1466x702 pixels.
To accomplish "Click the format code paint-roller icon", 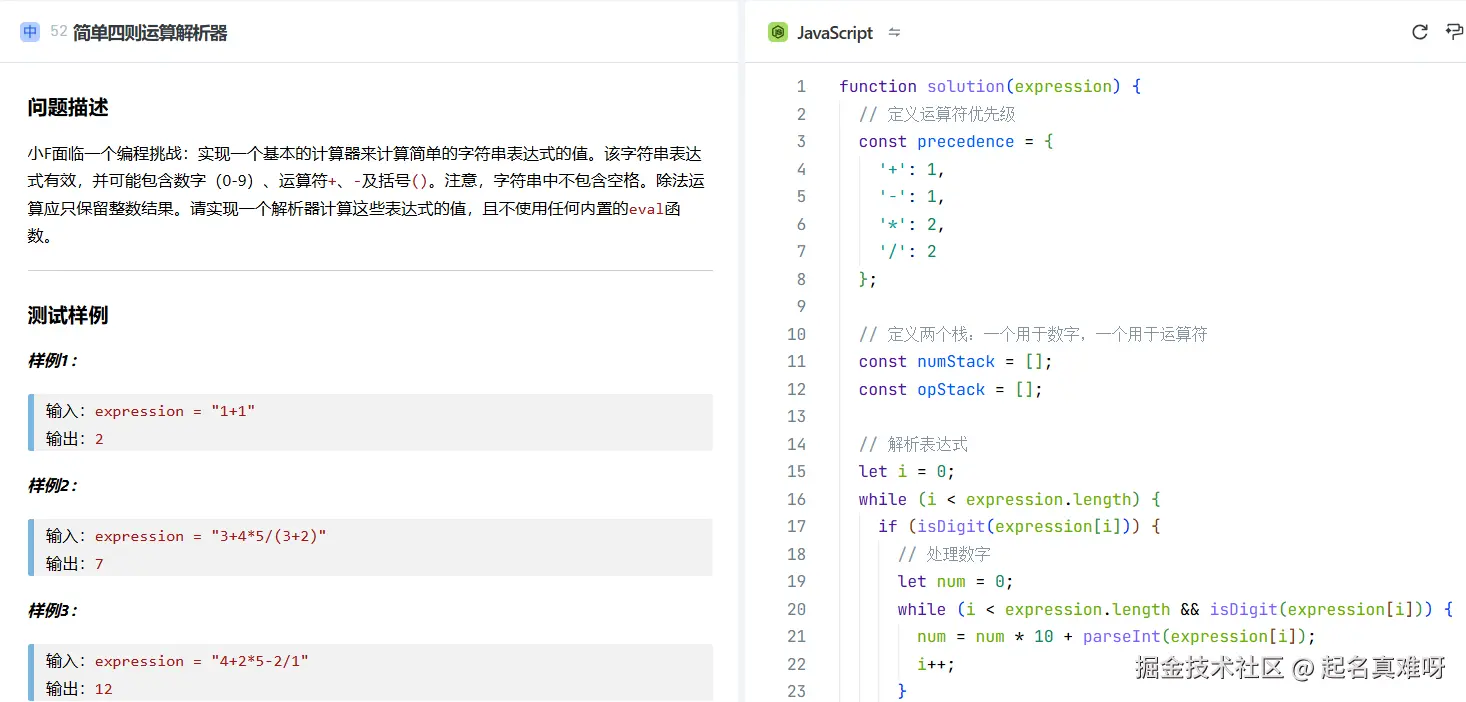I will (x=1454, y=32).
